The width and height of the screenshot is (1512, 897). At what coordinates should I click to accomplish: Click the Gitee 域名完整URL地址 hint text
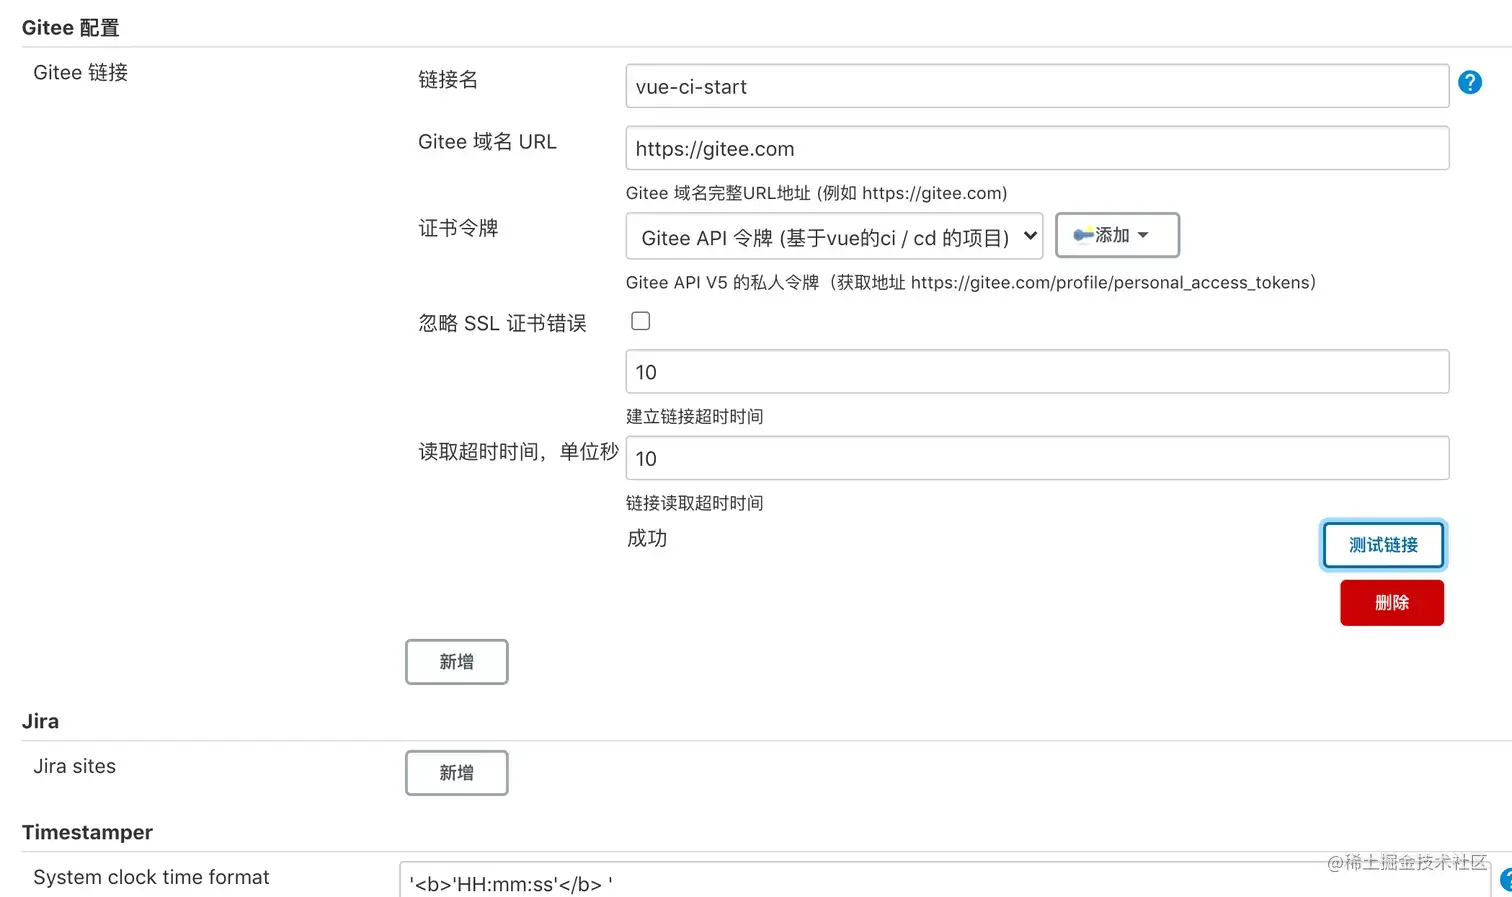pos(817,193)
